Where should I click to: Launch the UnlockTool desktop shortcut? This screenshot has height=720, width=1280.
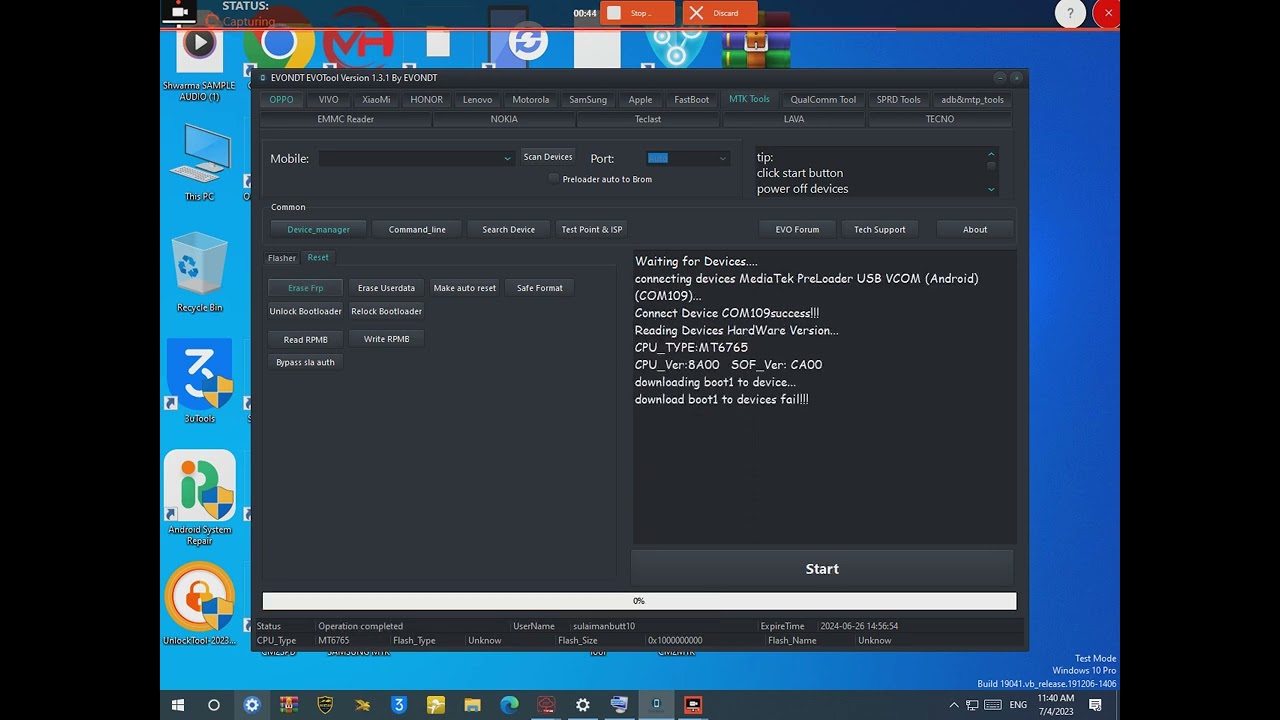200,604
